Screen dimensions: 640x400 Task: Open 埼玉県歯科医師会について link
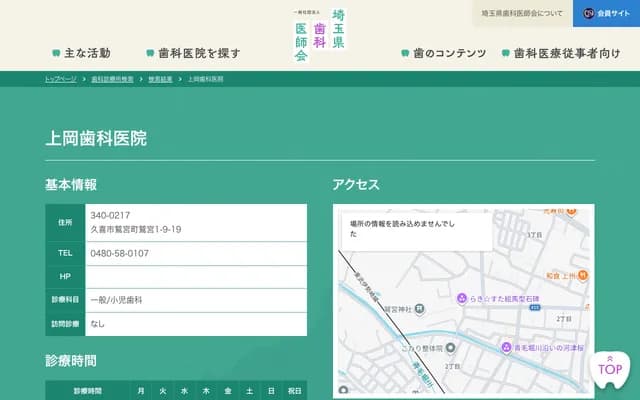click(522, 13)
